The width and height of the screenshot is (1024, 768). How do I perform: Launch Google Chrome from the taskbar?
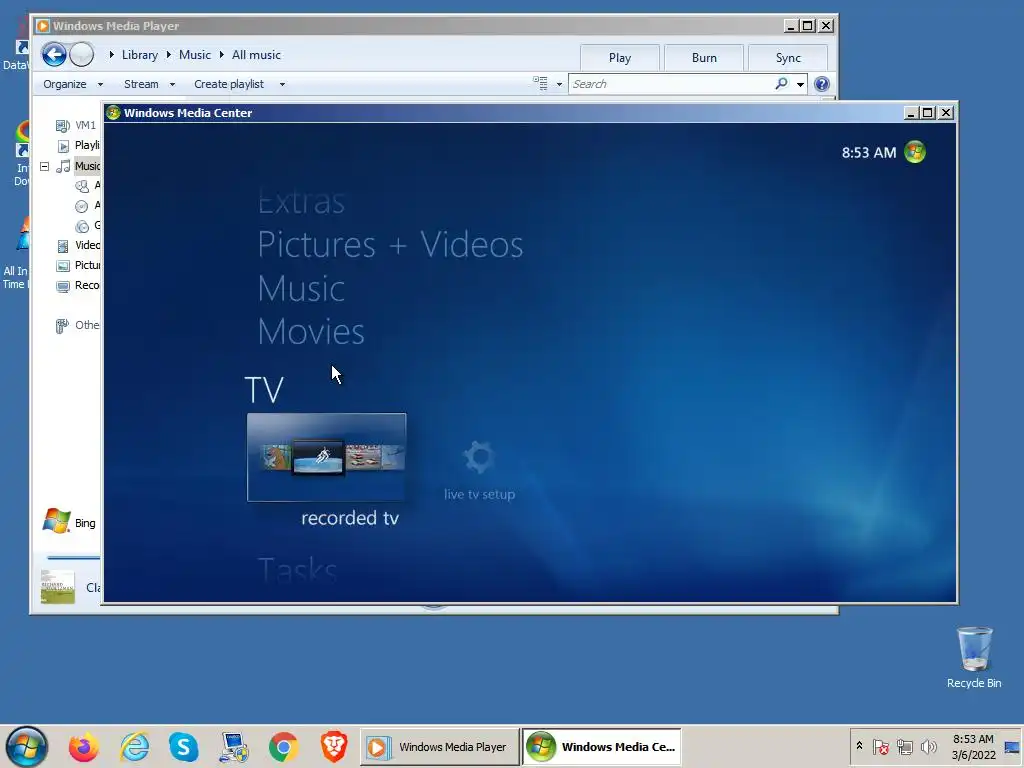point(283,746)
